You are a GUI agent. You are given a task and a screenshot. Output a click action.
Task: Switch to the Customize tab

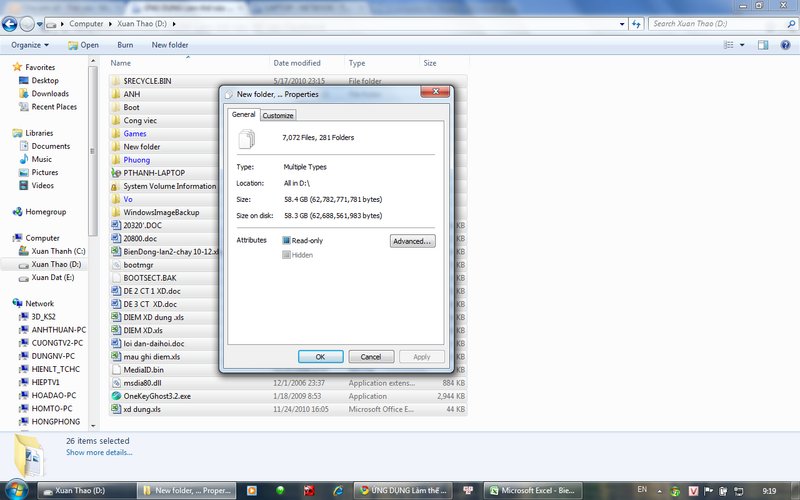(278, 116)
